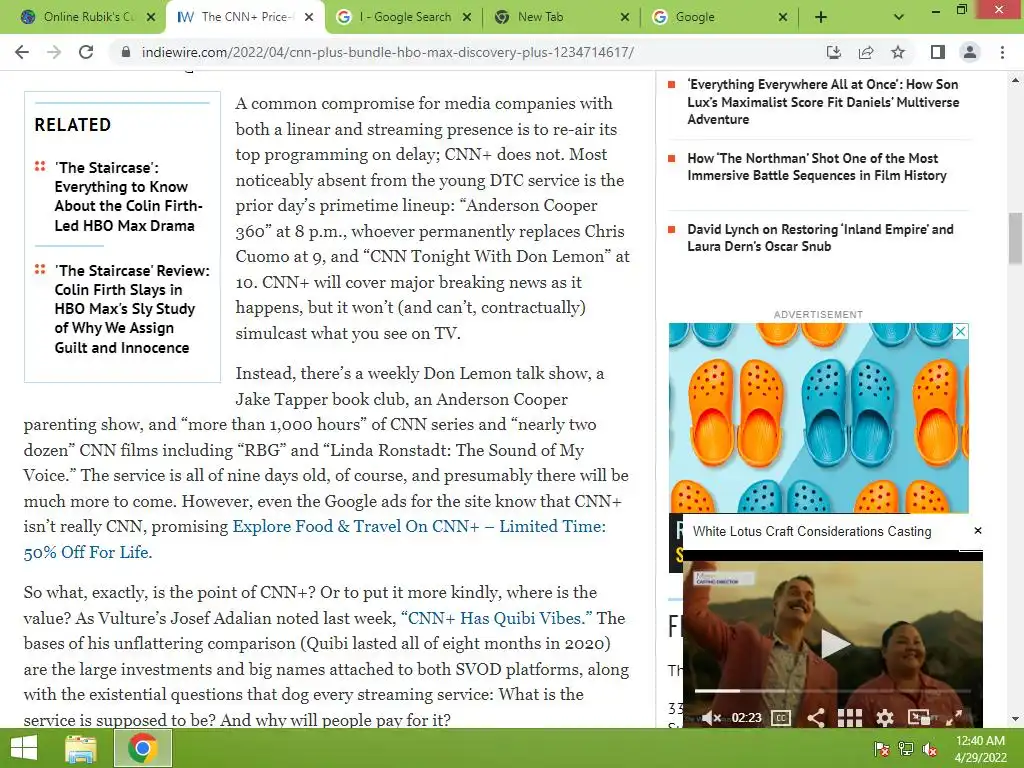
Task: Toggle closed captions on the video
Action: [781, 718]
